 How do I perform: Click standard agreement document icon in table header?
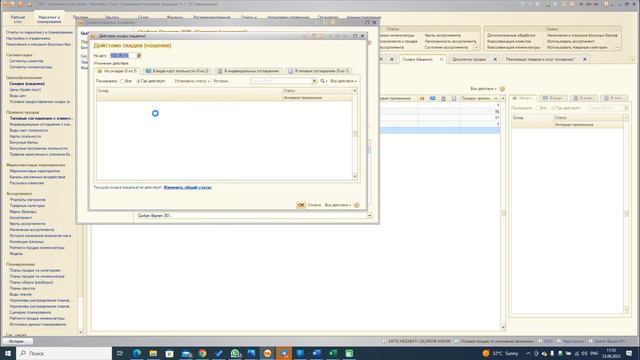coord(454,98)
